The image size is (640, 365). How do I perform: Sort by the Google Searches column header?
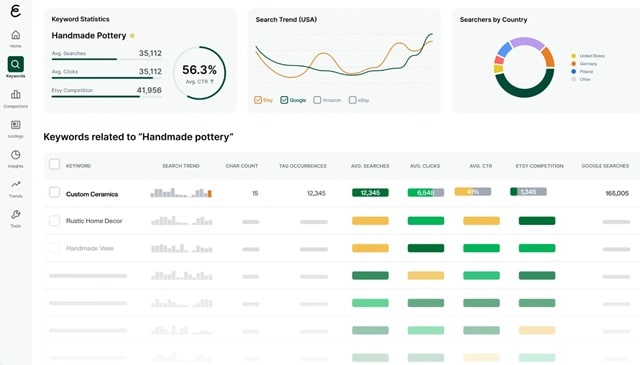[x=605, y=166]
